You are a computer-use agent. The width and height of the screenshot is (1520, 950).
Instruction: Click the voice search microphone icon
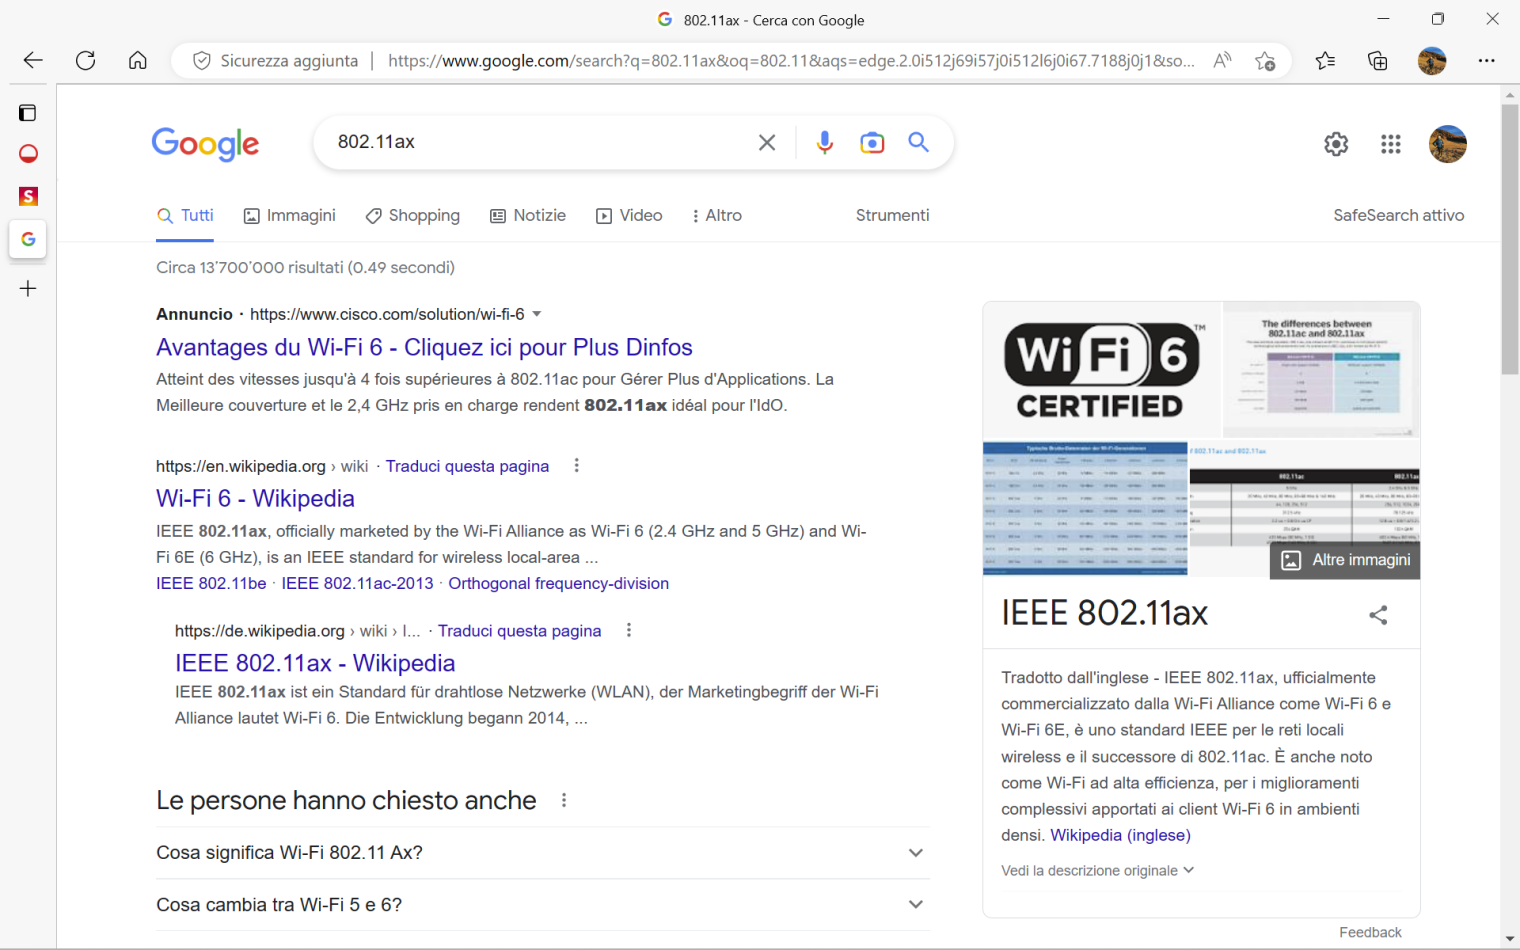click(824, 143)
